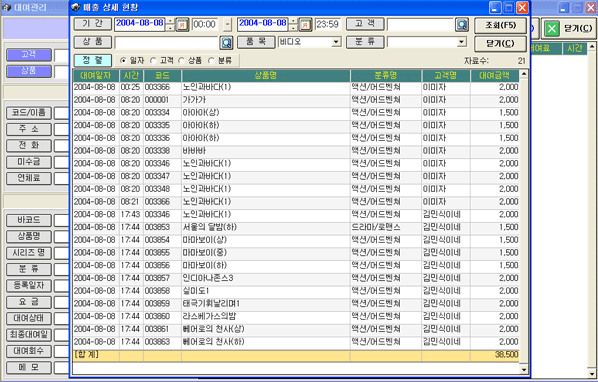This screenshot has width=598, height=382.
Task: Click the 메모 button in 대여관리
Action: click(x=29, y=367)
